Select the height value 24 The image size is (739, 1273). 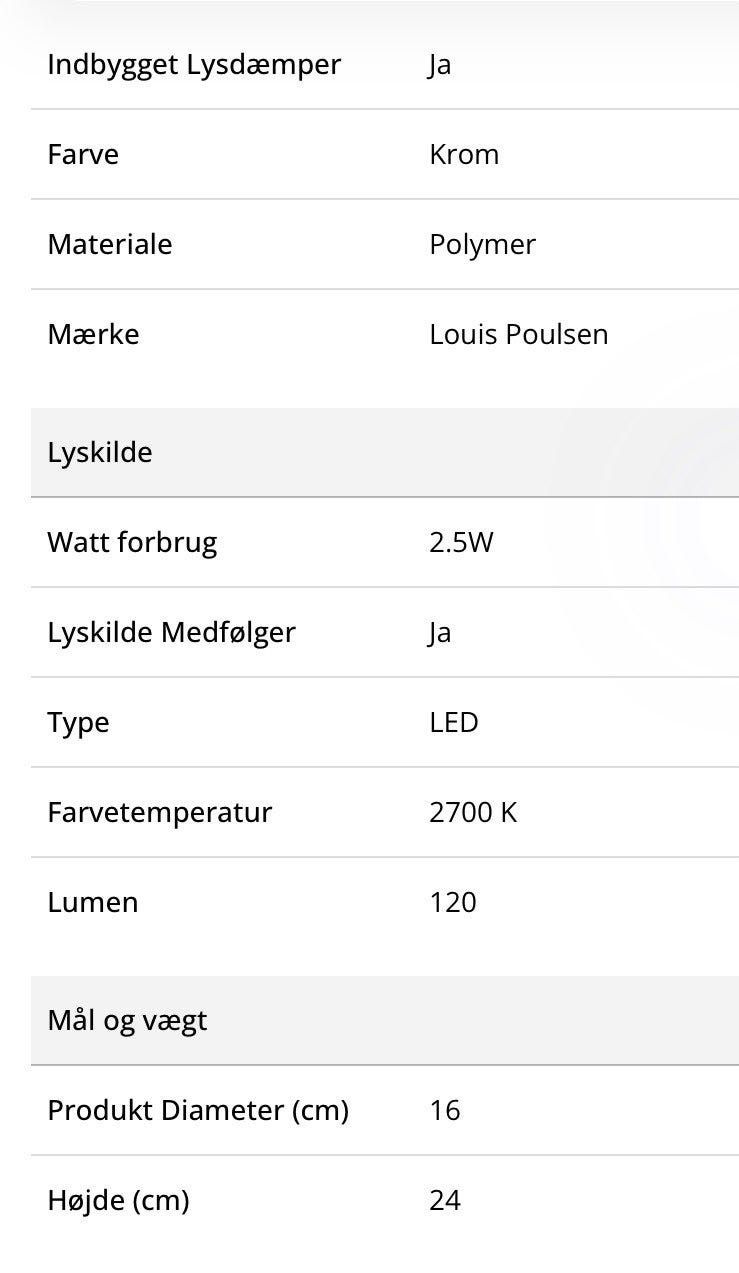pos(445,1201)
